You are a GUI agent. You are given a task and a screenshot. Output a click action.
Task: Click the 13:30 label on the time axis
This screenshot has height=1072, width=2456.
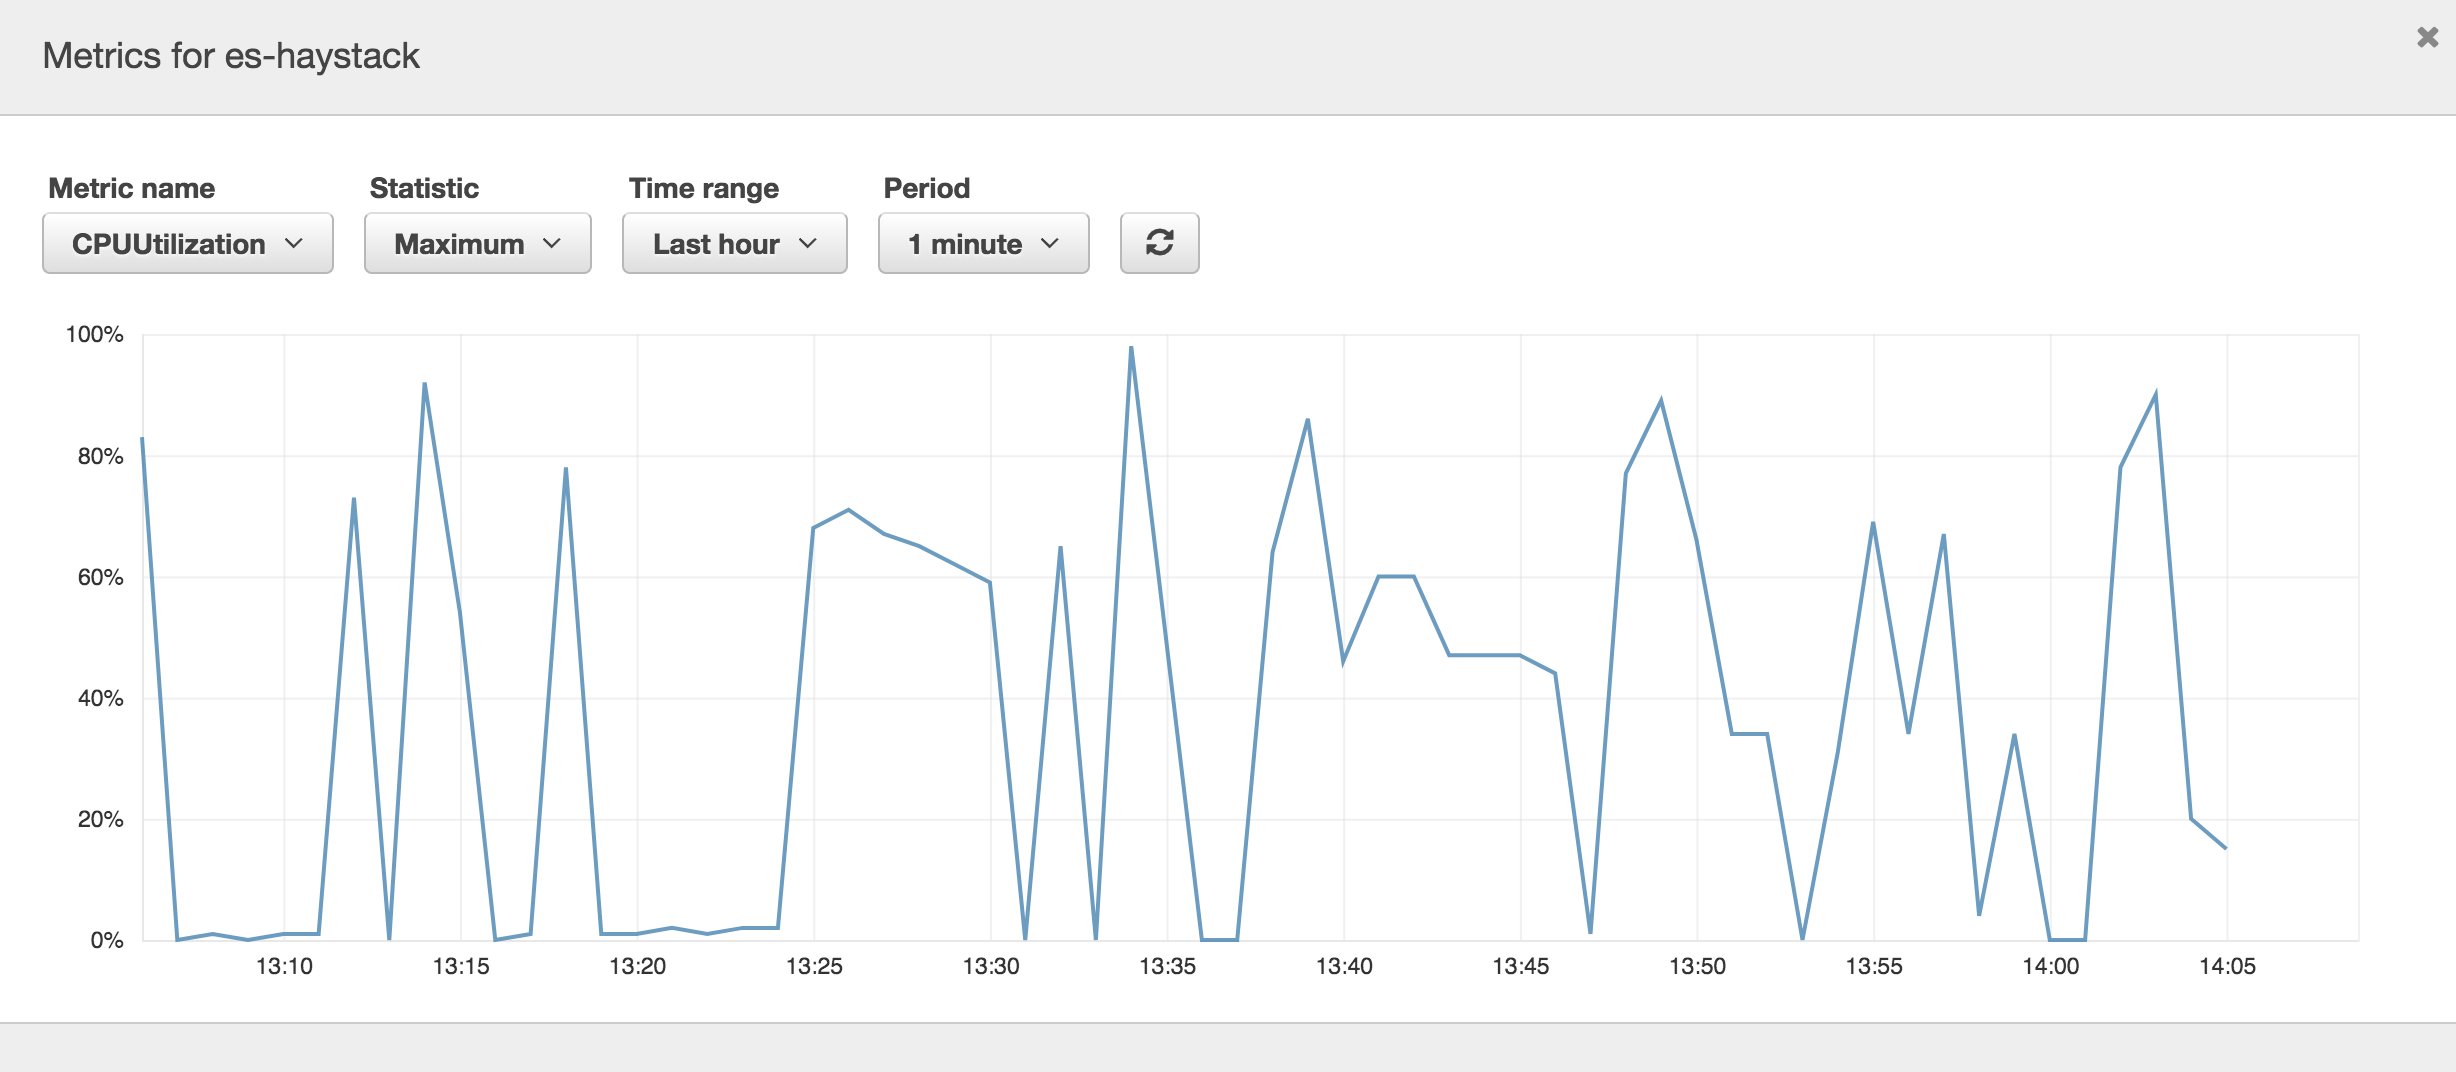click(992, 966)
